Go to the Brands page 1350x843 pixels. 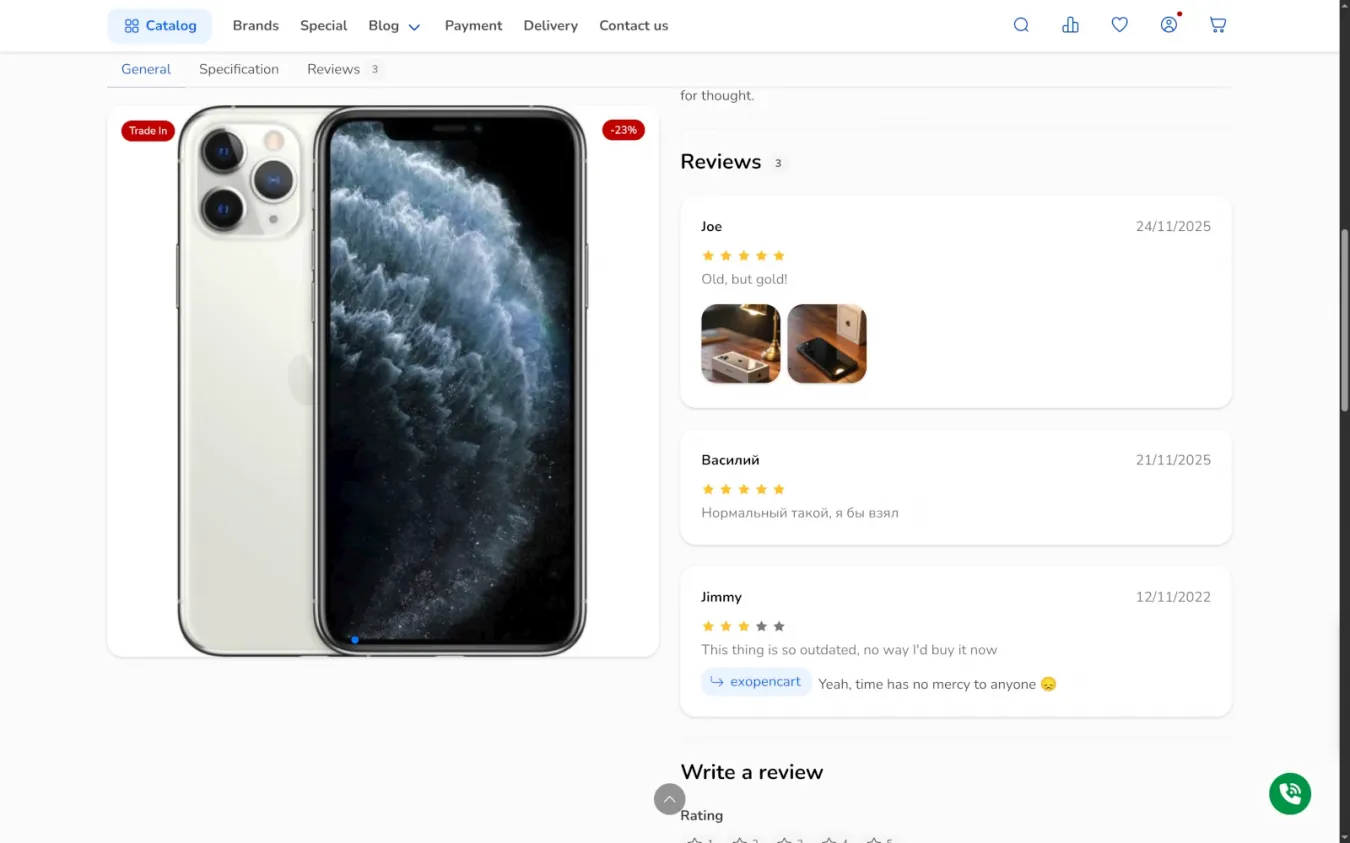coord(256,26)
